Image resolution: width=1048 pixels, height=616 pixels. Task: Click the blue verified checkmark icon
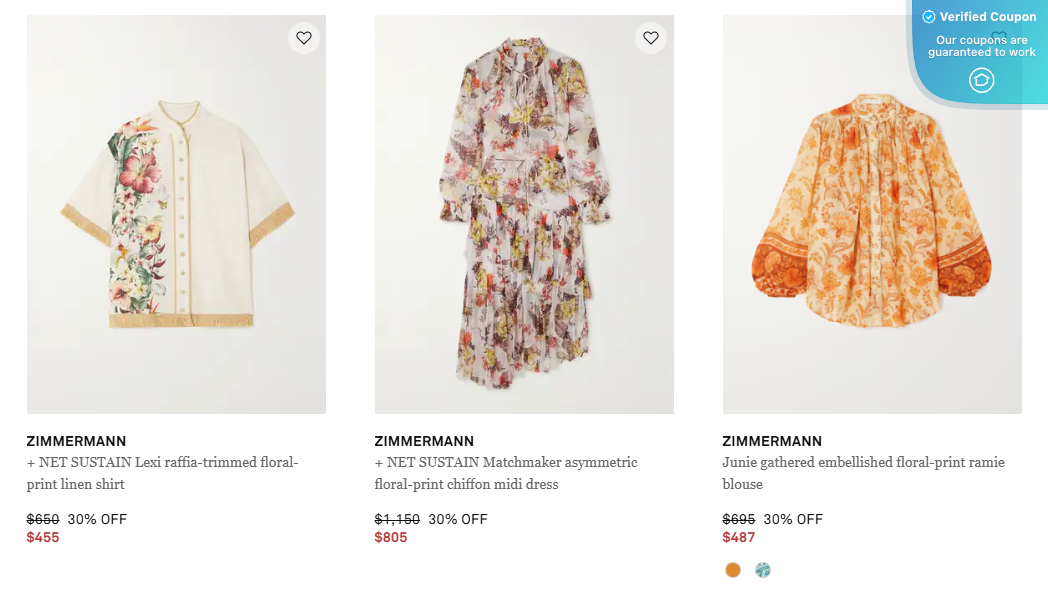929,16
